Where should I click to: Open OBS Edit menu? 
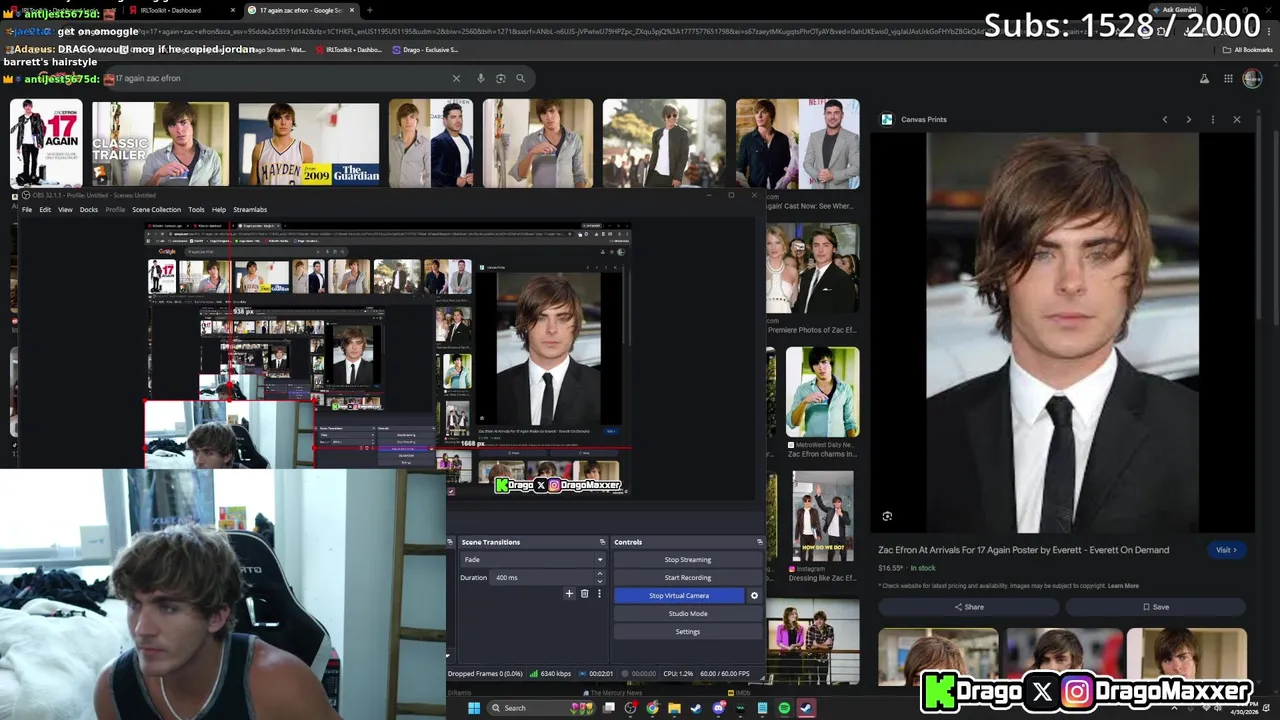click(45, 210)
